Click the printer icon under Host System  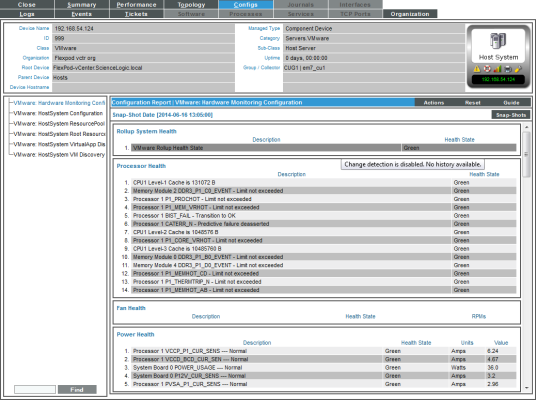coord(508,69)
